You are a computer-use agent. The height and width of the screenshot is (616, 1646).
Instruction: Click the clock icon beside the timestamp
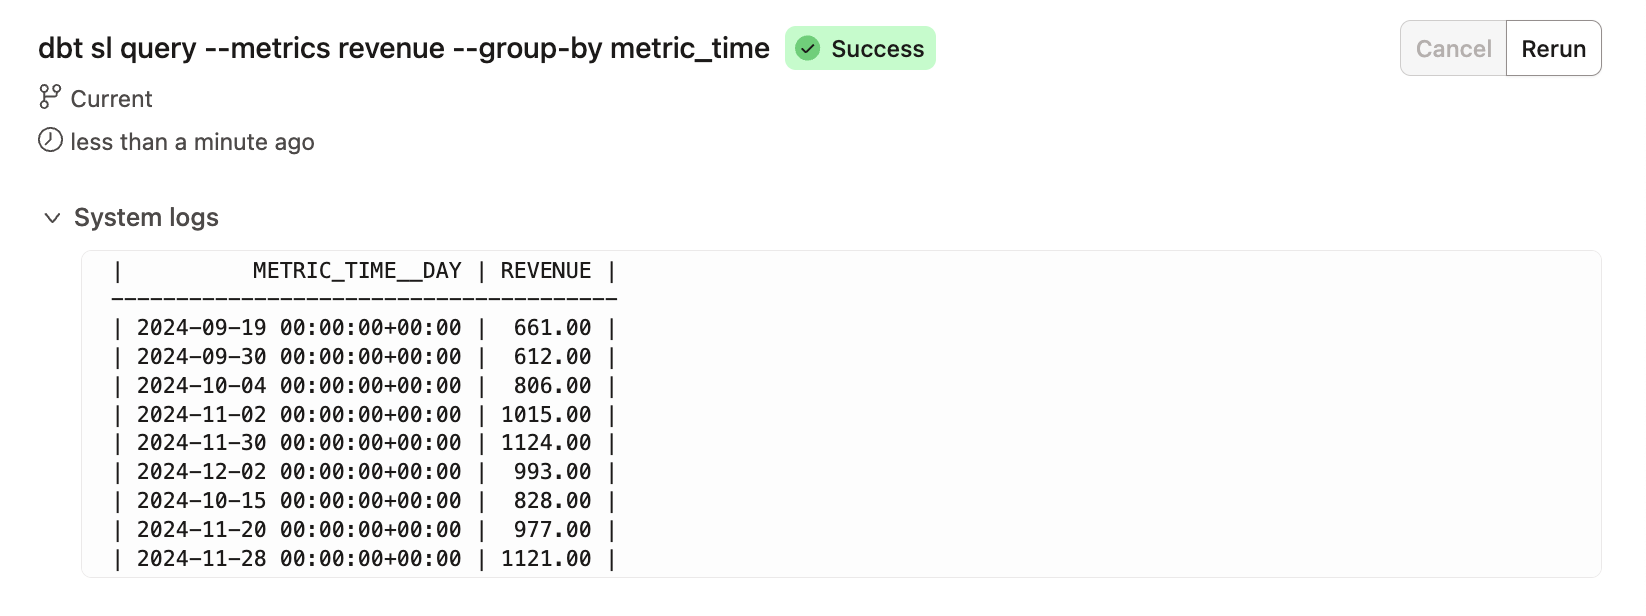tap(50, 140)
